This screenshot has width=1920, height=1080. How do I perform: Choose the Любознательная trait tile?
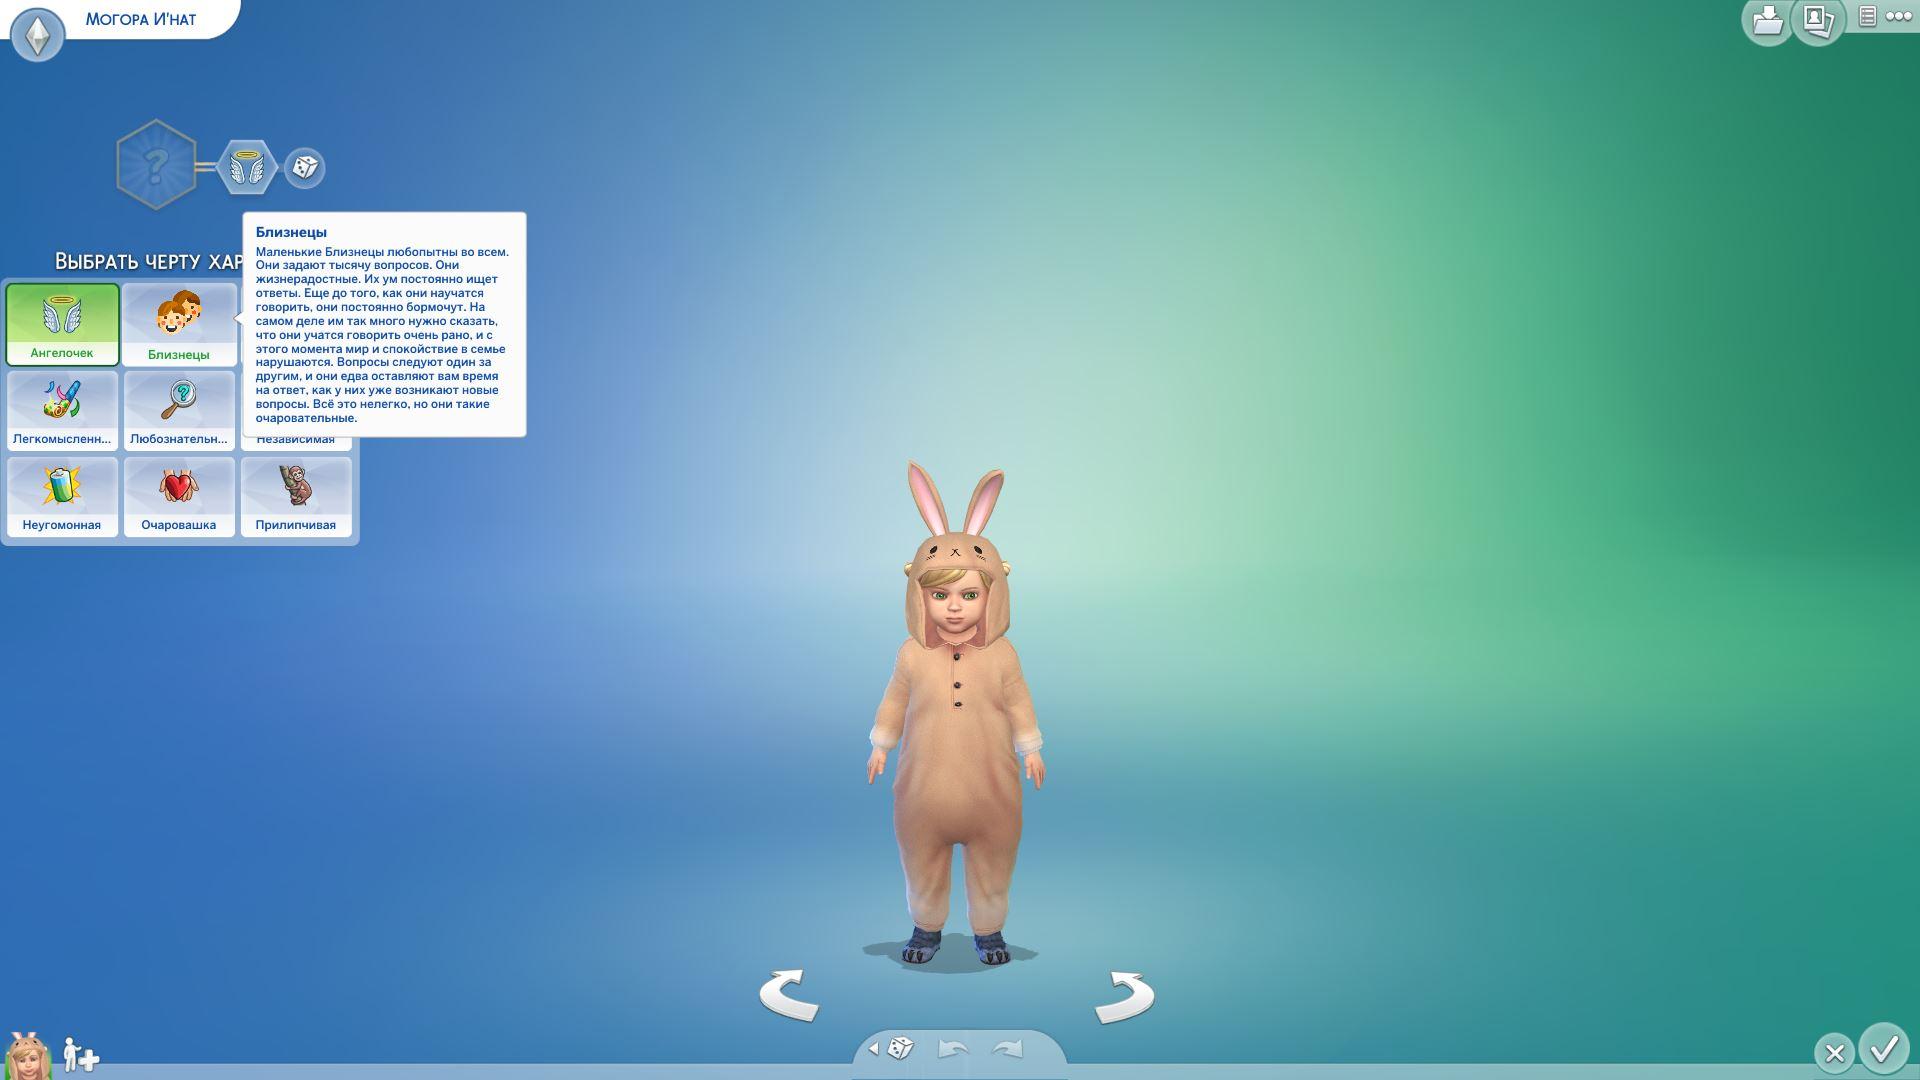(179, 410)
